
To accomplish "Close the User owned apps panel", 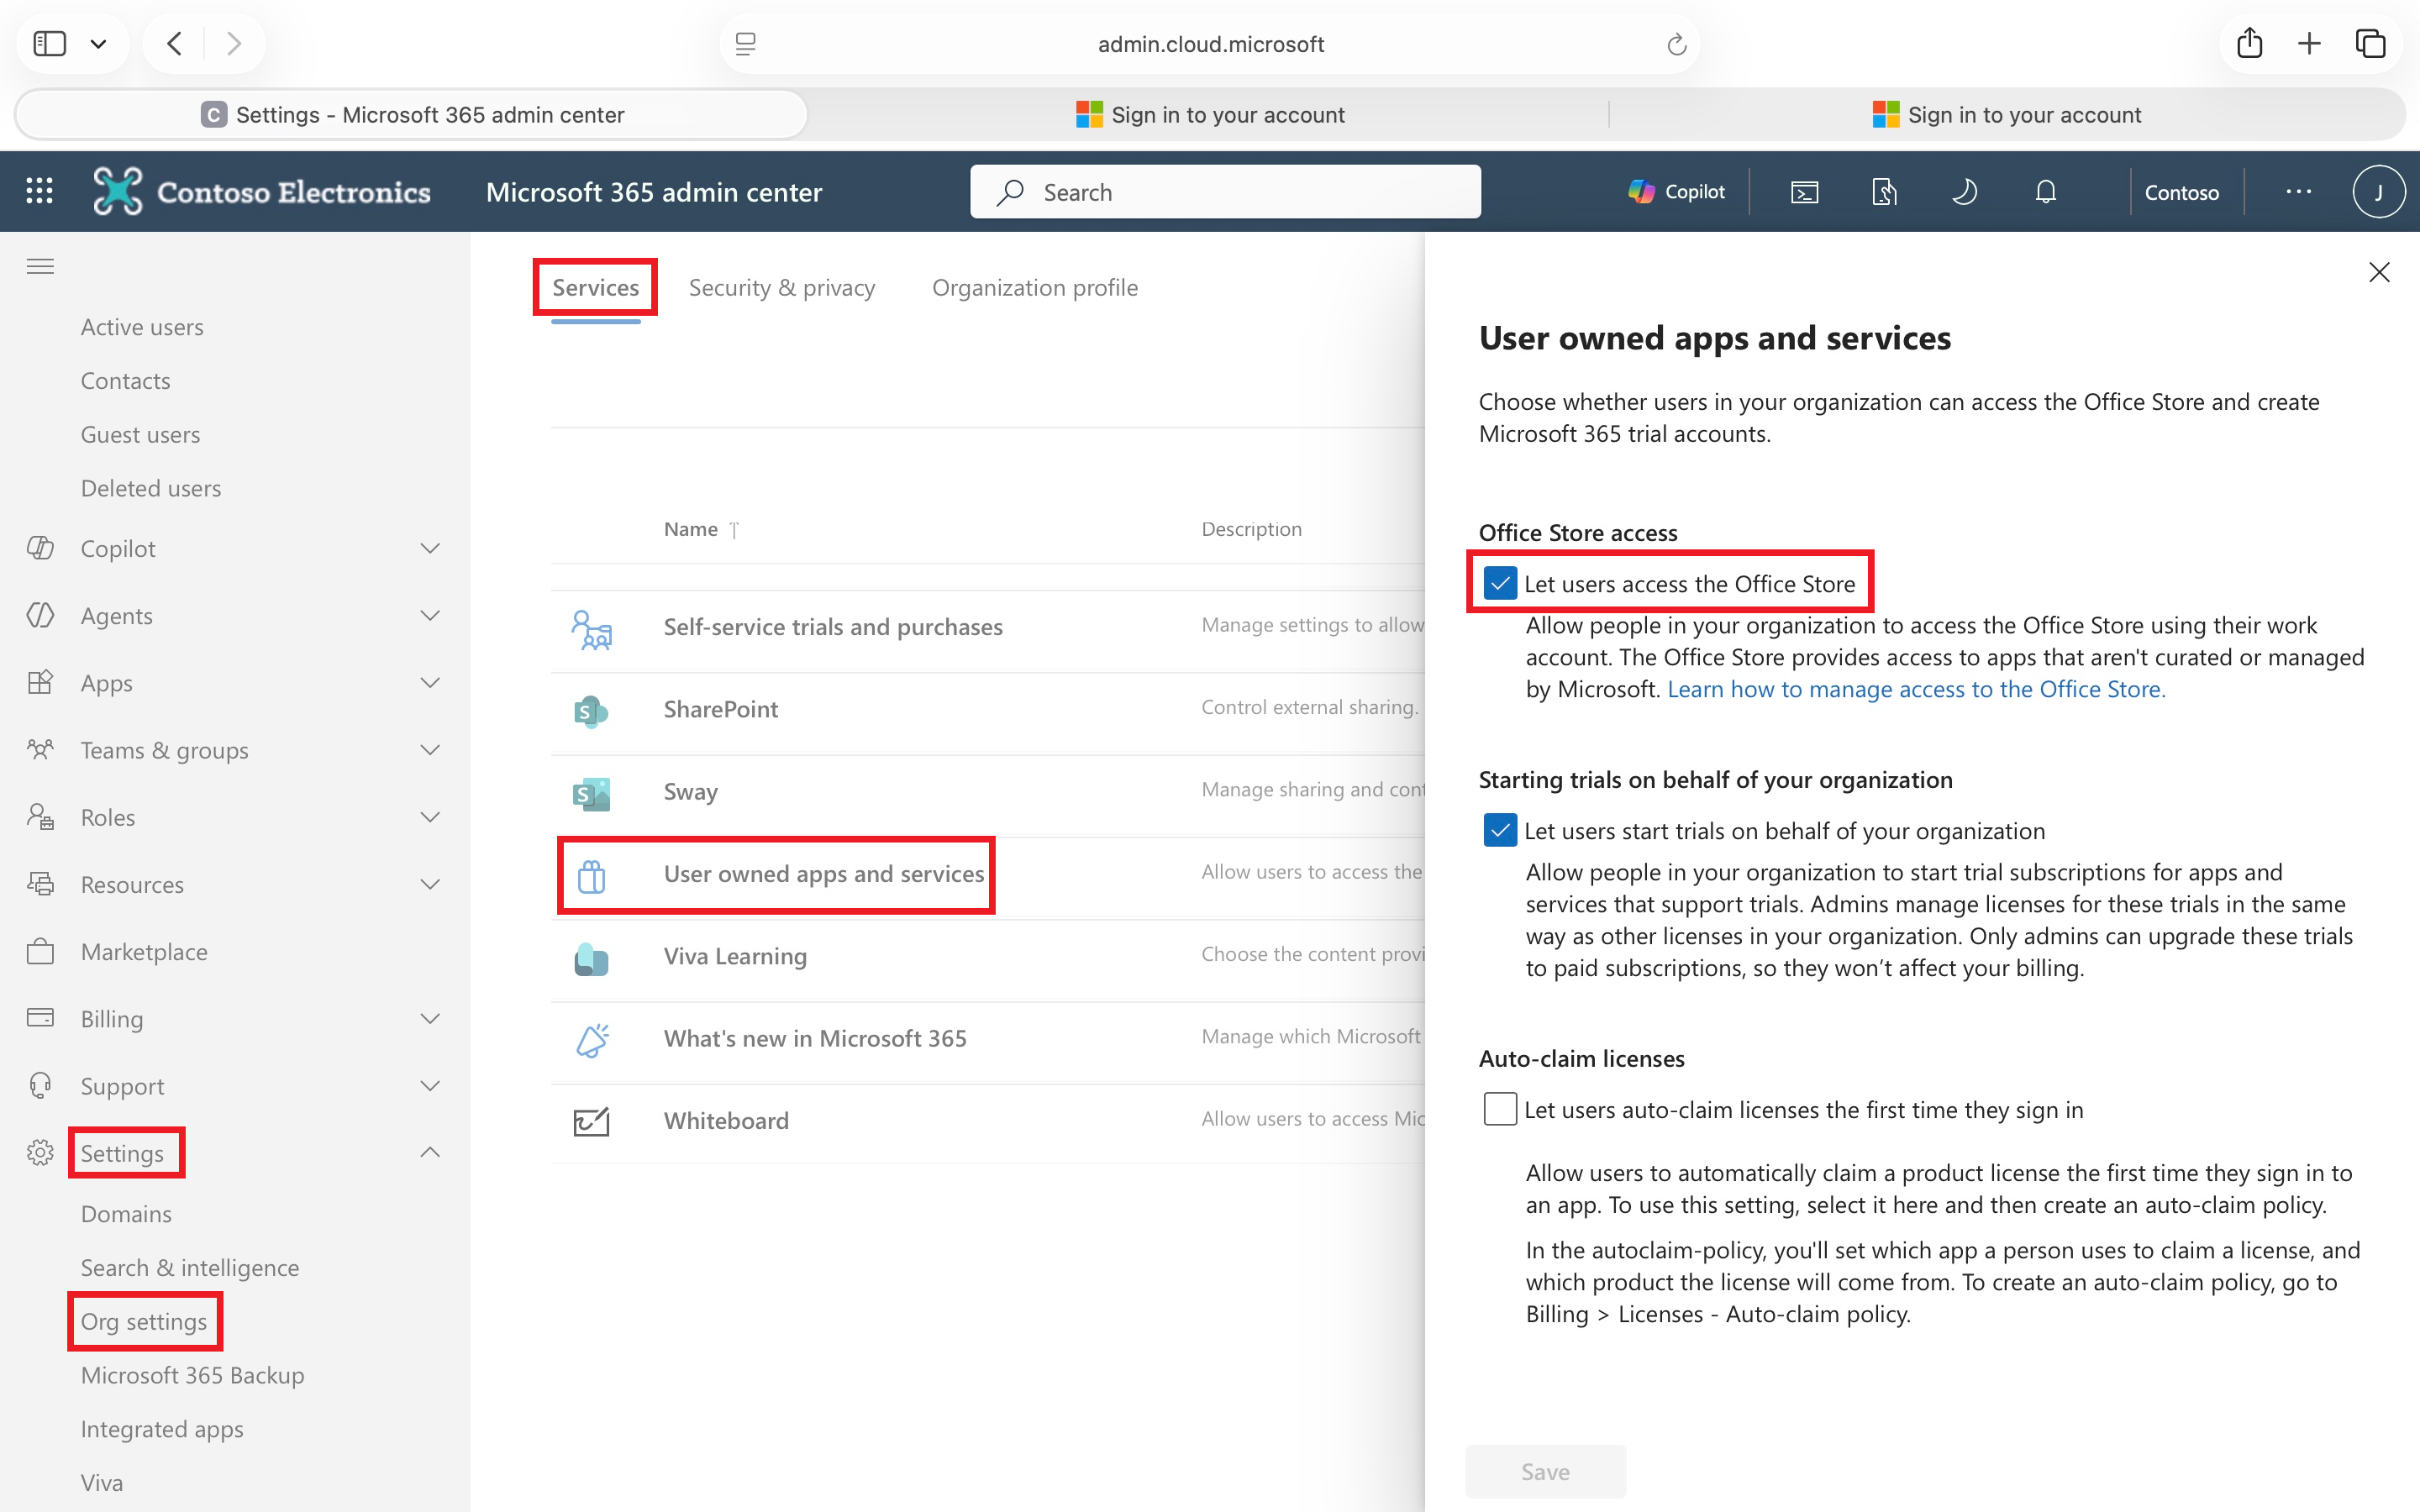I will (x=2379, y=272).
